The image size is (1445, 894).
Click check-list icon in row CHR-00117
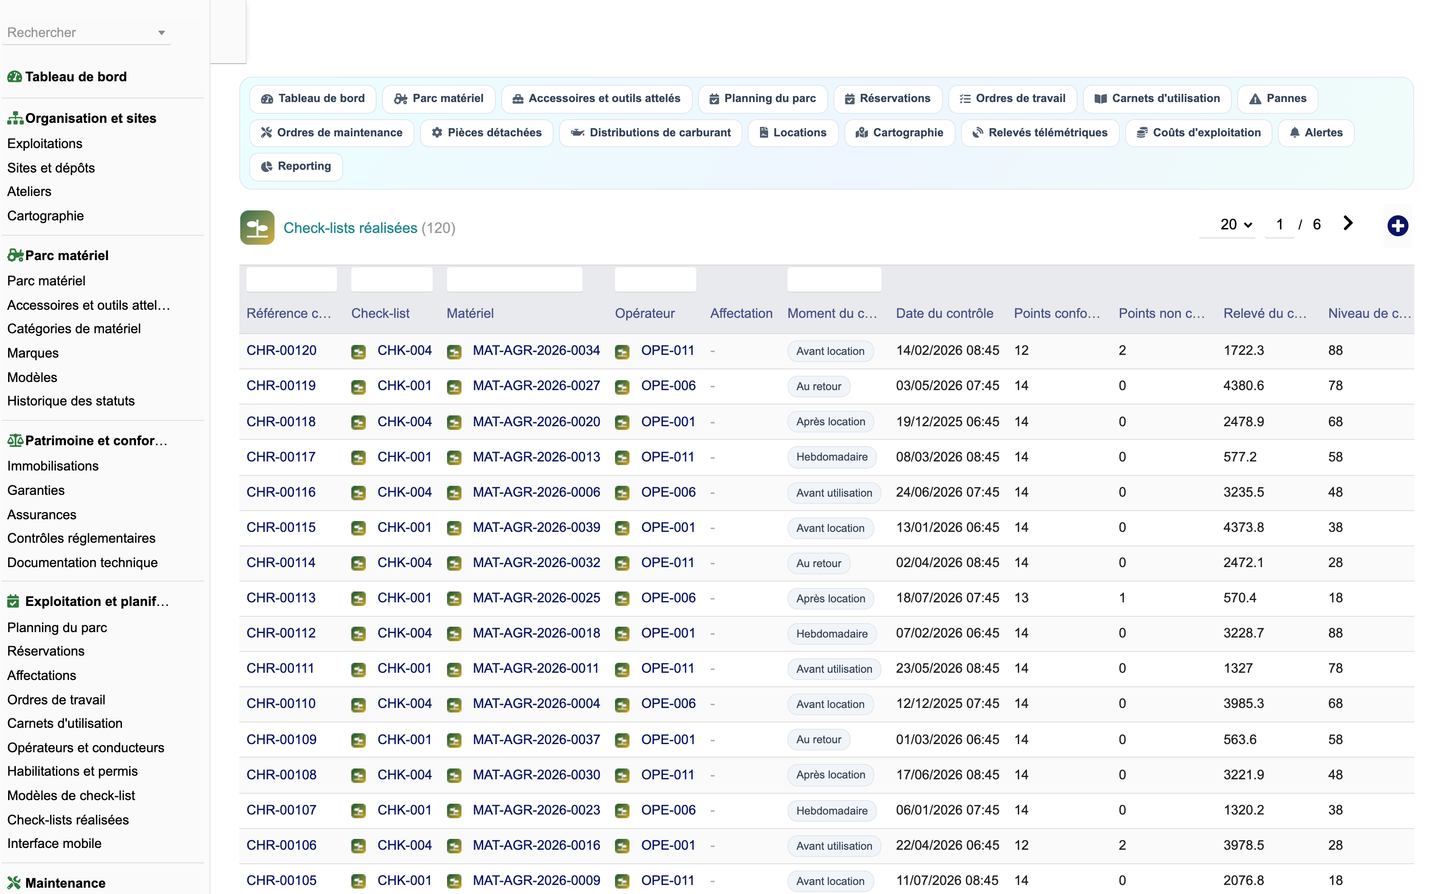coord(358,457)
